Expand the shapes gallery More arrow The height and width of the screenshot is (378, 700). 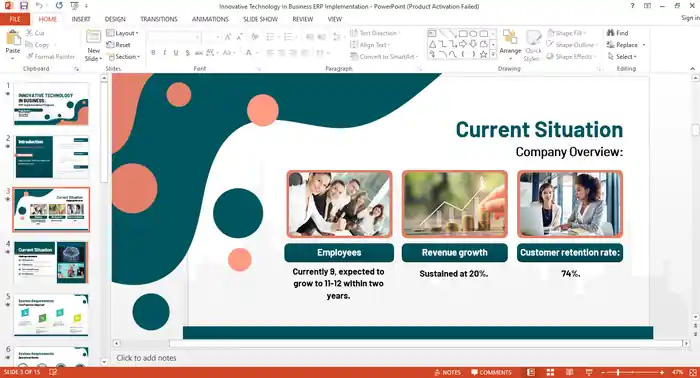coord(493,54)
